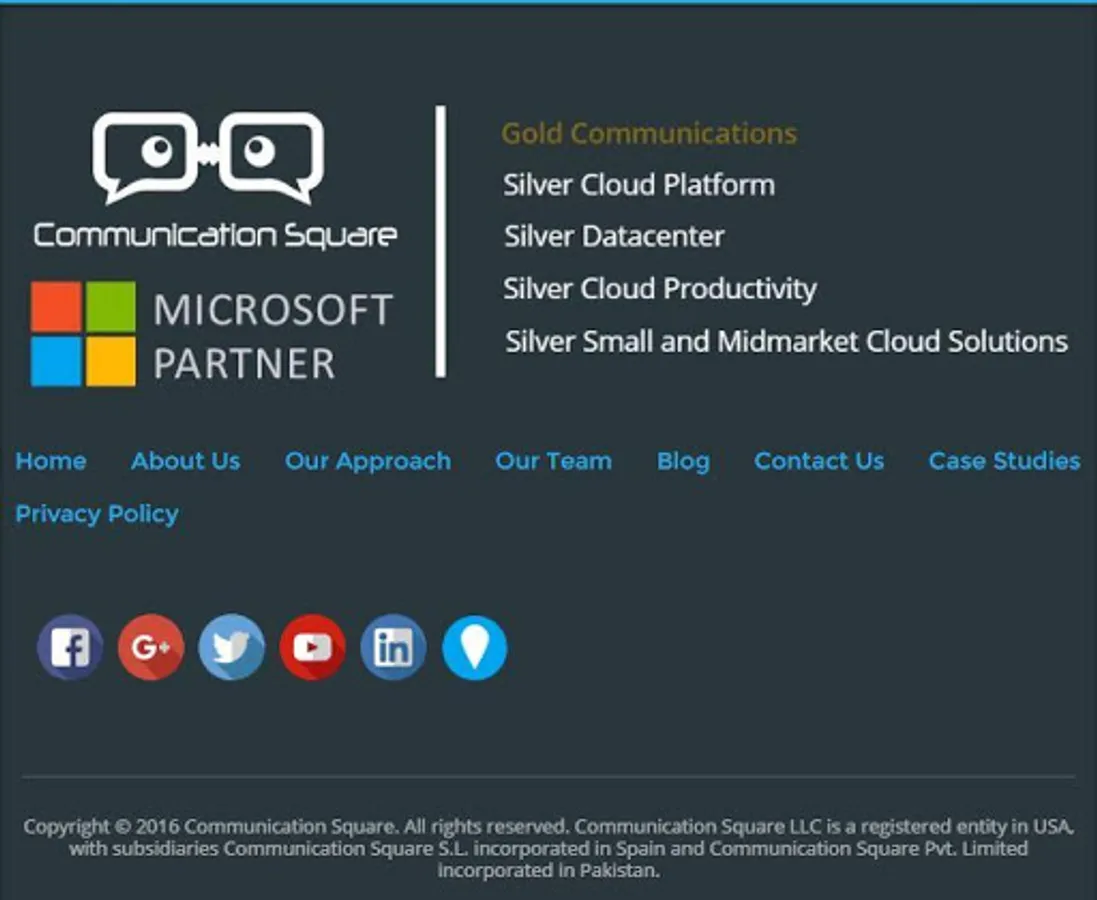
Task: Click the location pin icon
Action: tap(475, 647)
